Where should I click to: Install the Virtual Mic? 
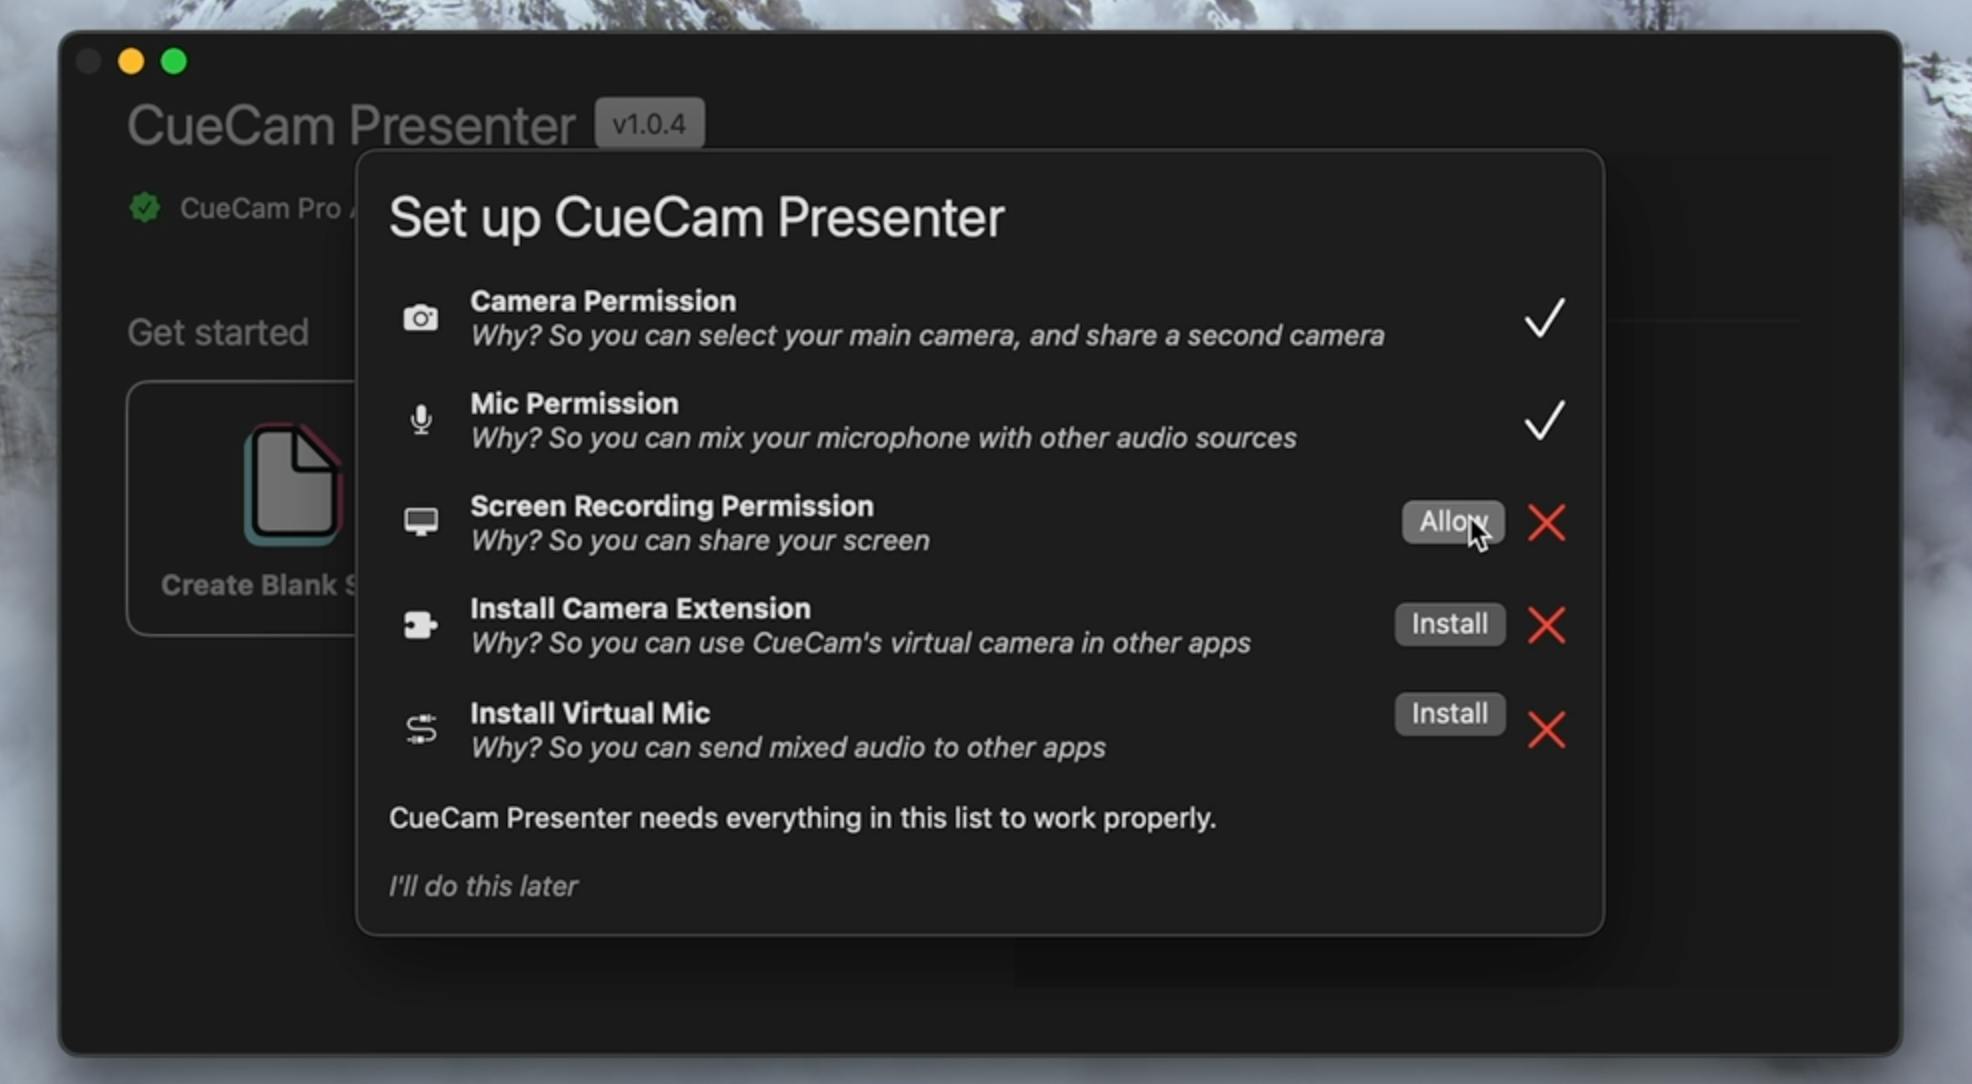tap(1450, 714)
